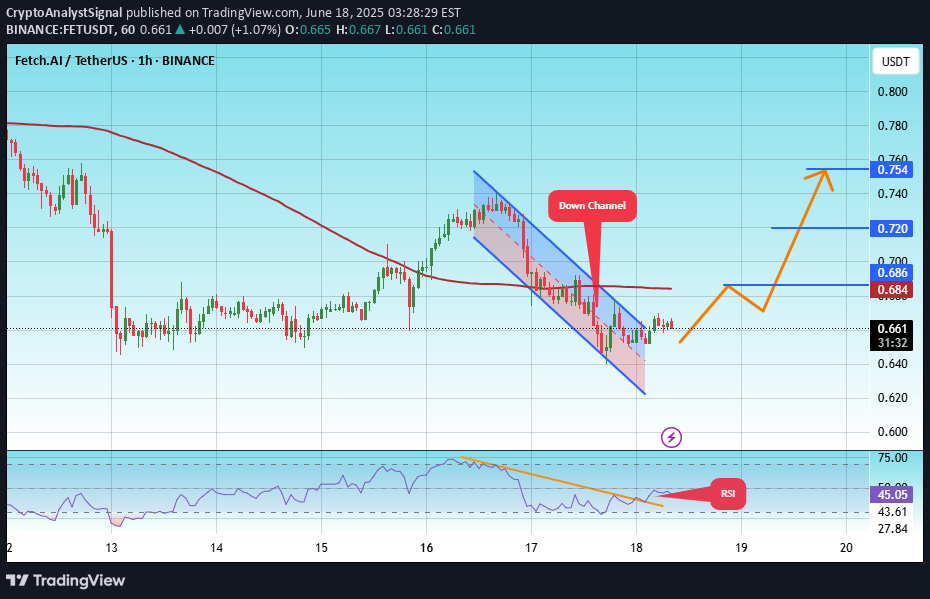The height and width of the screenshot is (599, 930).
Task: Click date 17 on the time axis
Action: pos(531,548)
